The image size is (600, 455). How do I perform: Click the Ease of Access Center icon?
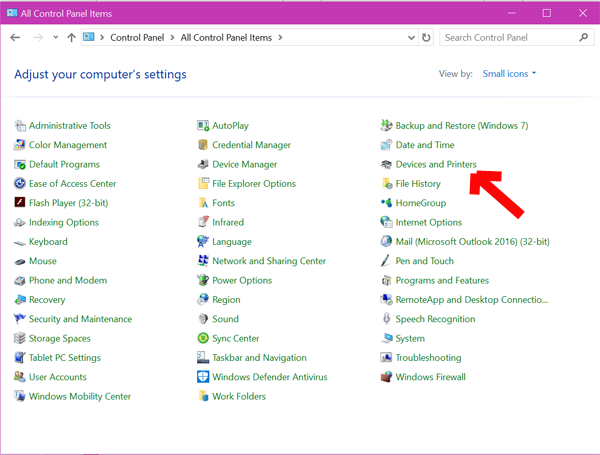(x=20, y=184)
